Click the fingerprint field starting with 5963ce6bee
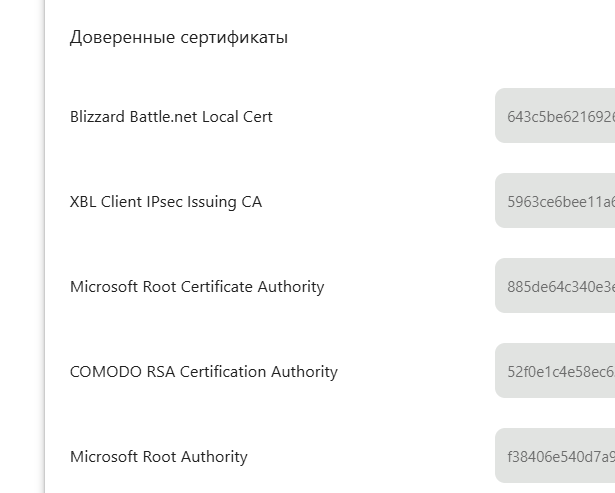 click(555, 200)
